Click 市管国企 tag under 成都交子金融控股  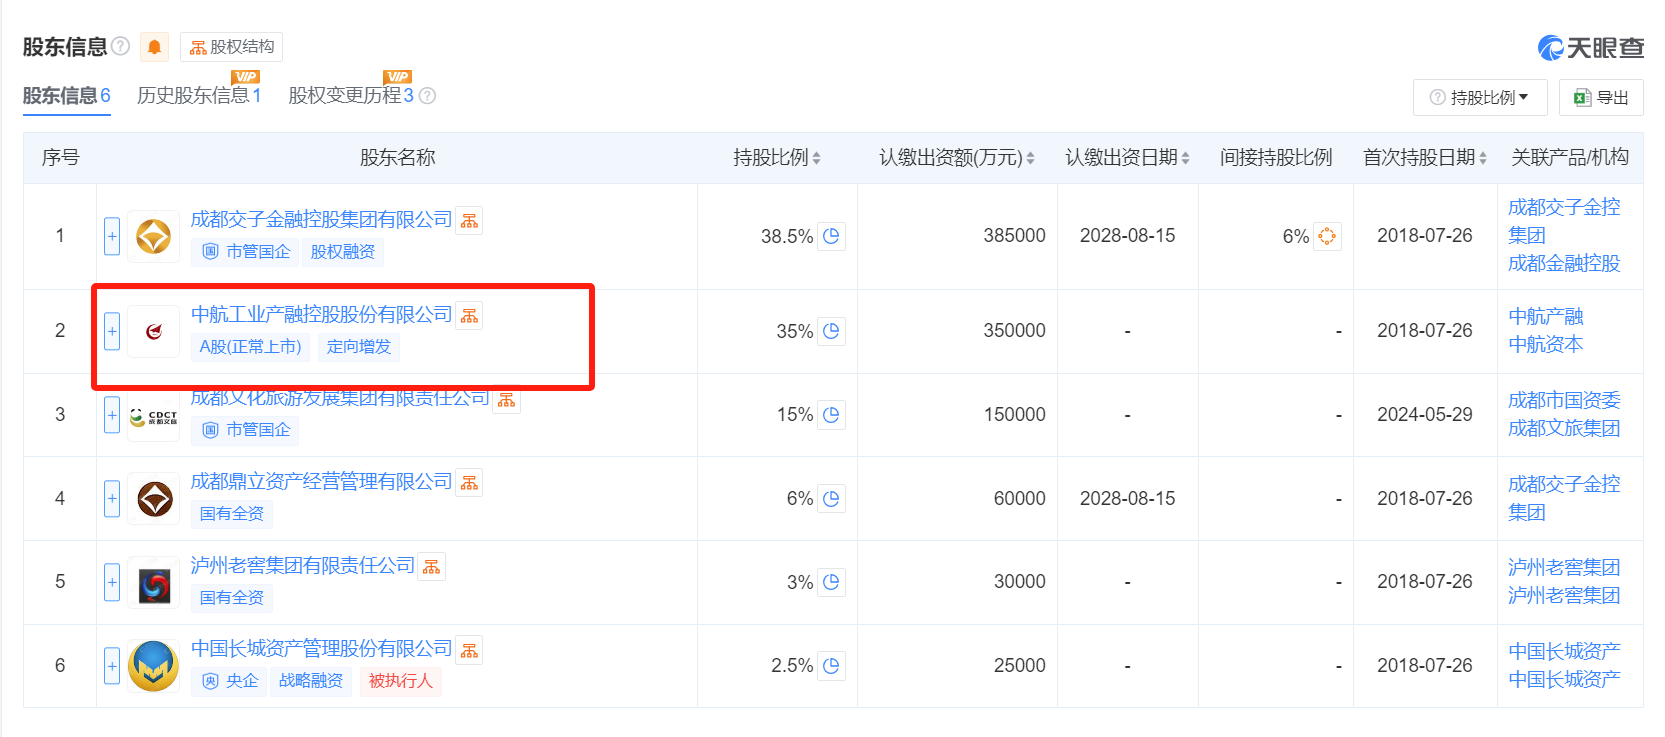click(245, 252)
